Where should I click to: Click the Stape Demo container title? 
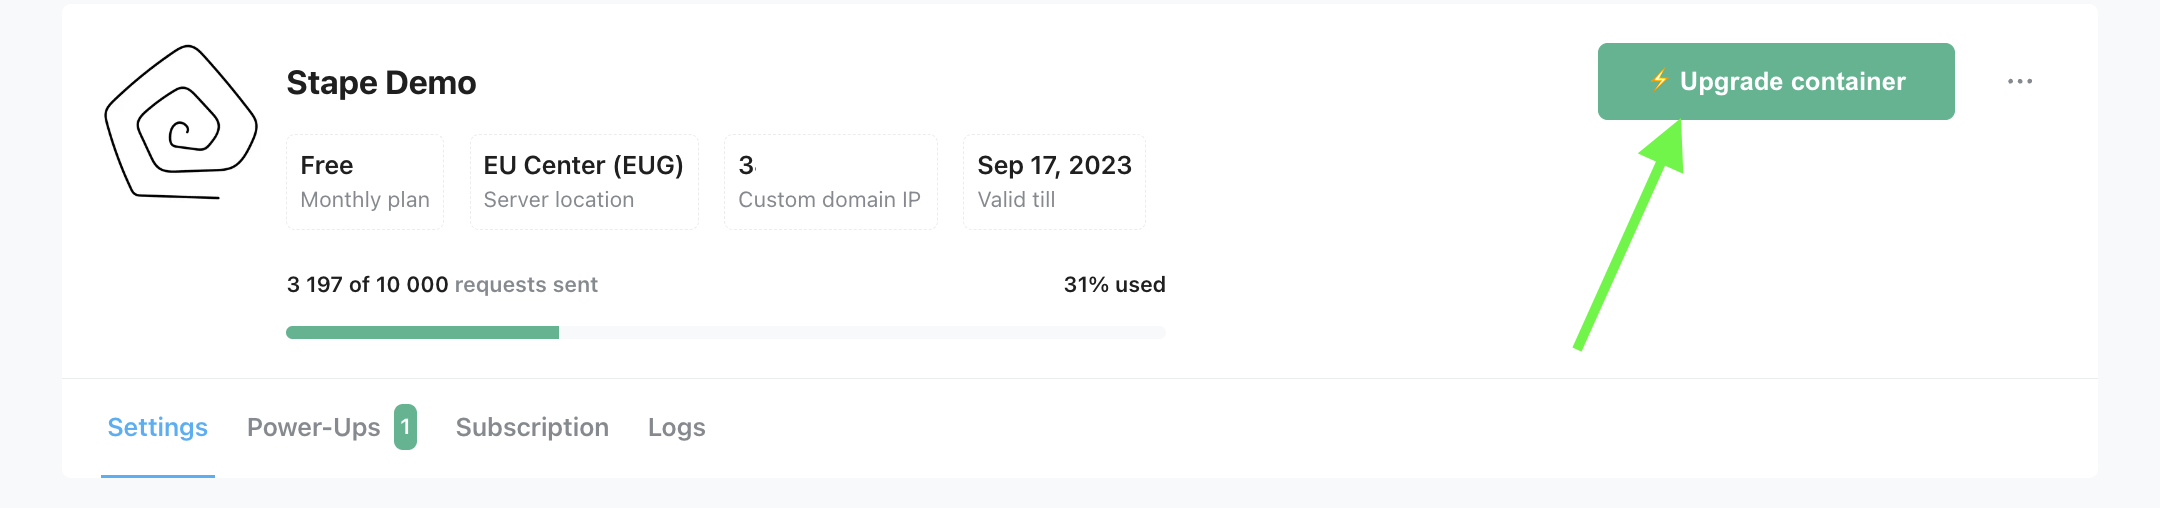(381, 82)
